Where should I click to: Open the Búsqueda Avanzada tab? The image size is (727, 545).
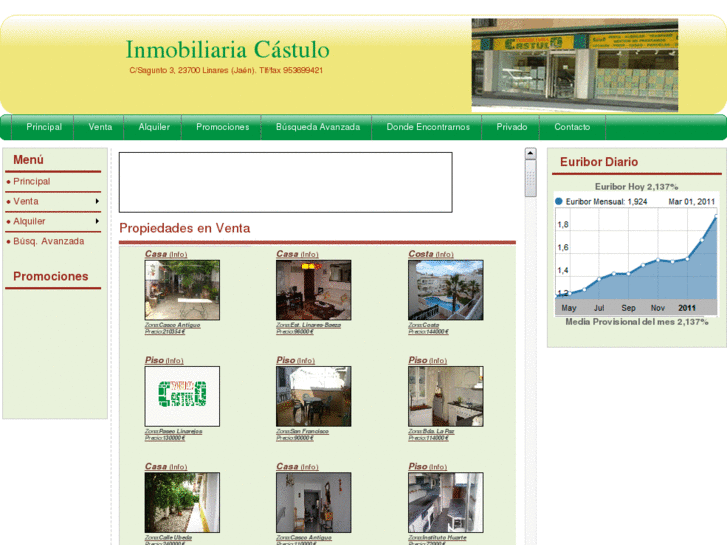[x=318, y=127]
